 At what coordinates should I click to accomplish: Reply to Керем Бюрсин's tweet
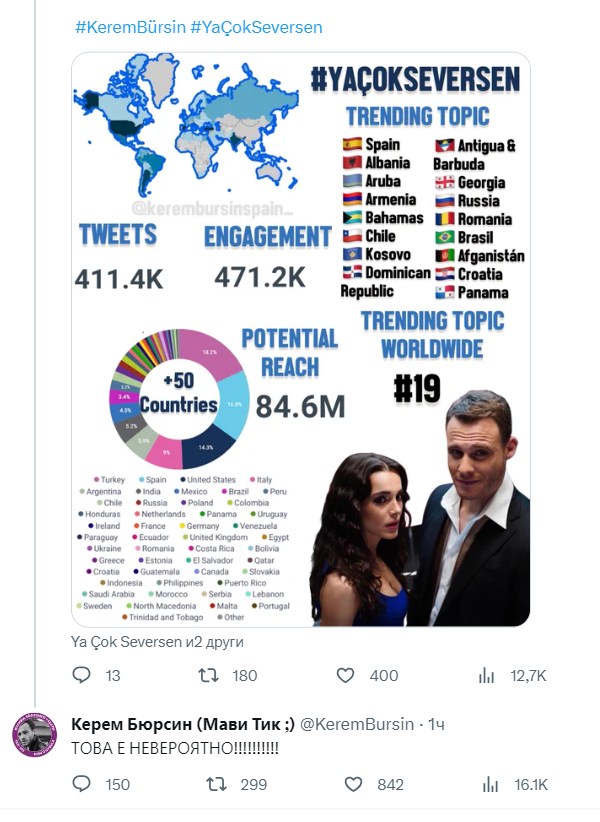[x=83, y=785]
